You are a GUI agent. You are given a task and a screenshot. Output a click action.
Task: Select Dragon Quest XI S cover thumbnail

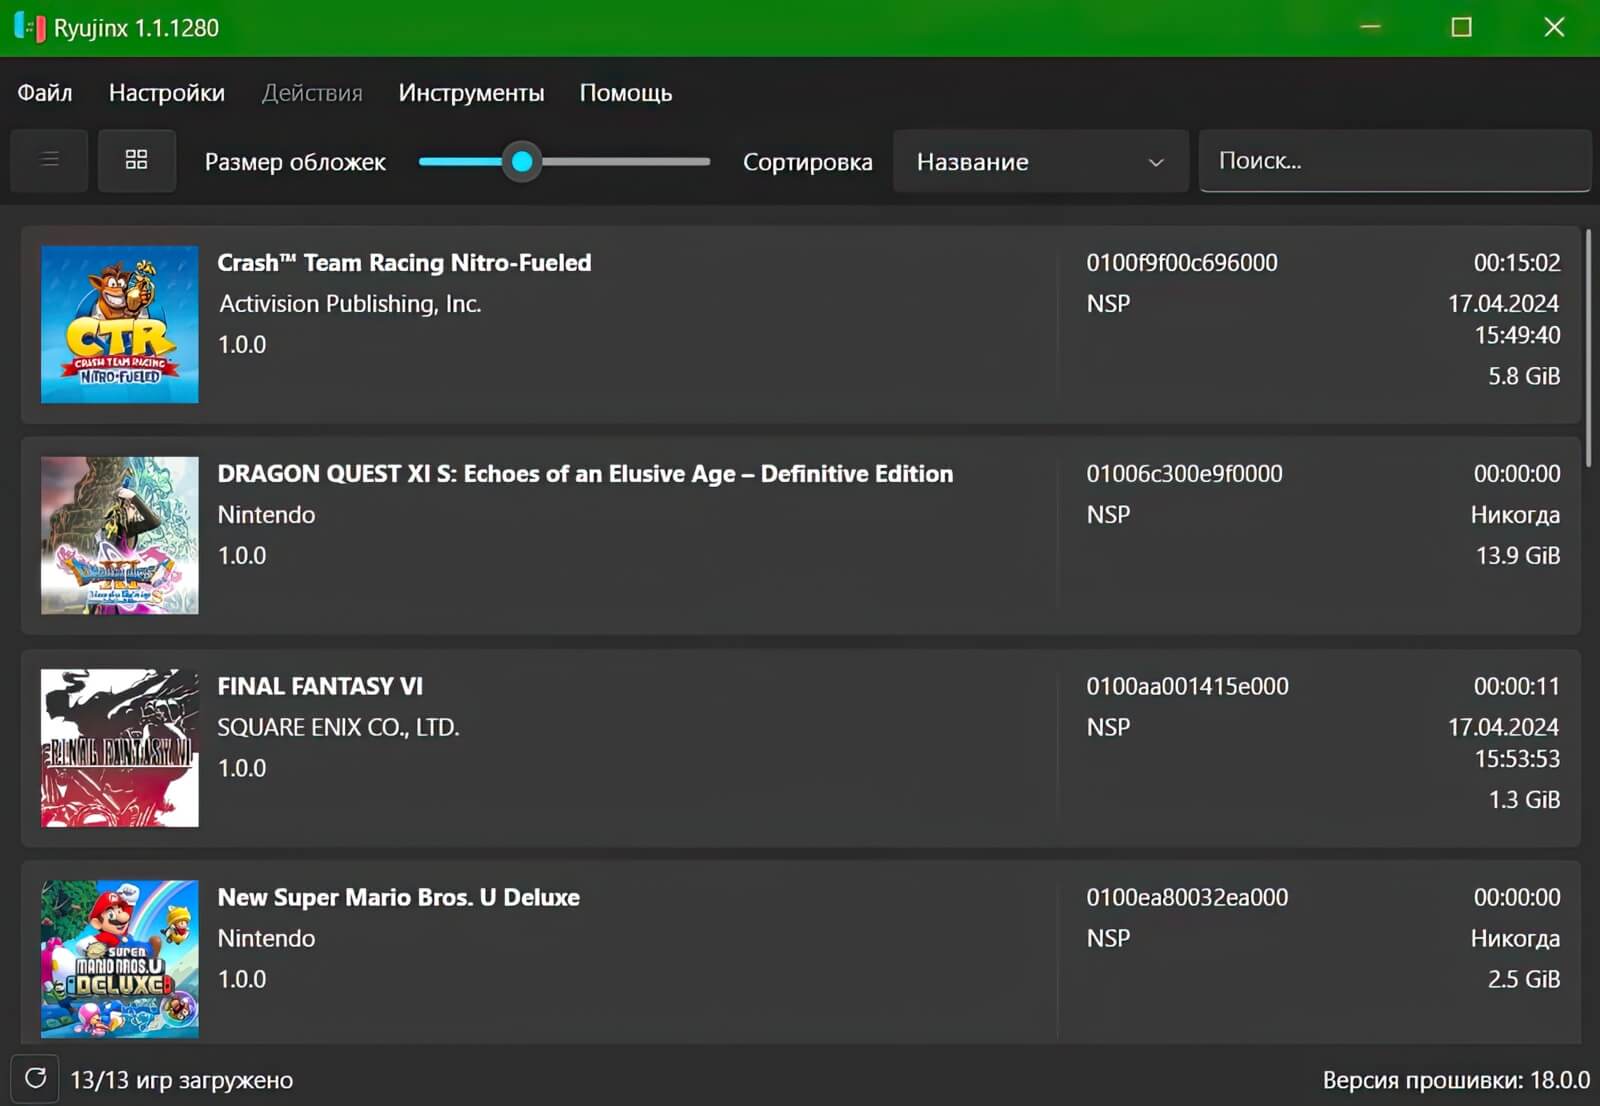point(120,536)
